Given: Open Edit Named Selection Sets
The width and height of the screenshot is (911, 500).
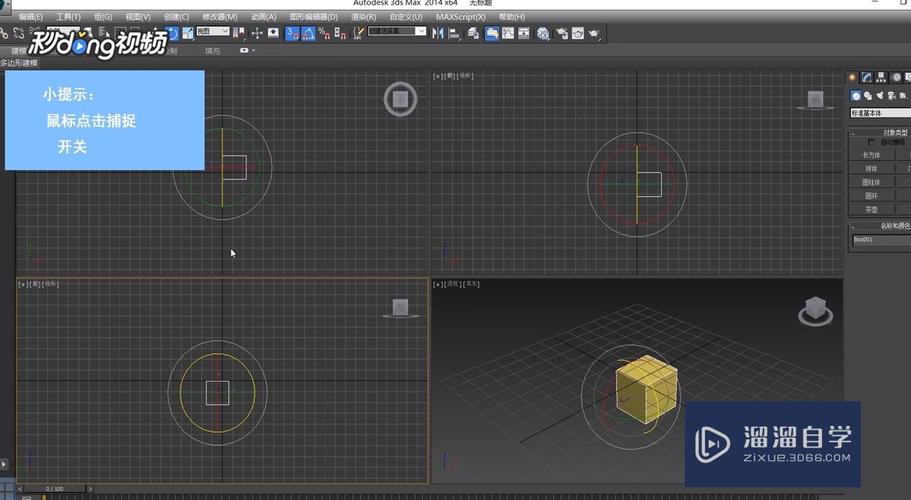Looking at the screenshot, I should click(358, 34).
